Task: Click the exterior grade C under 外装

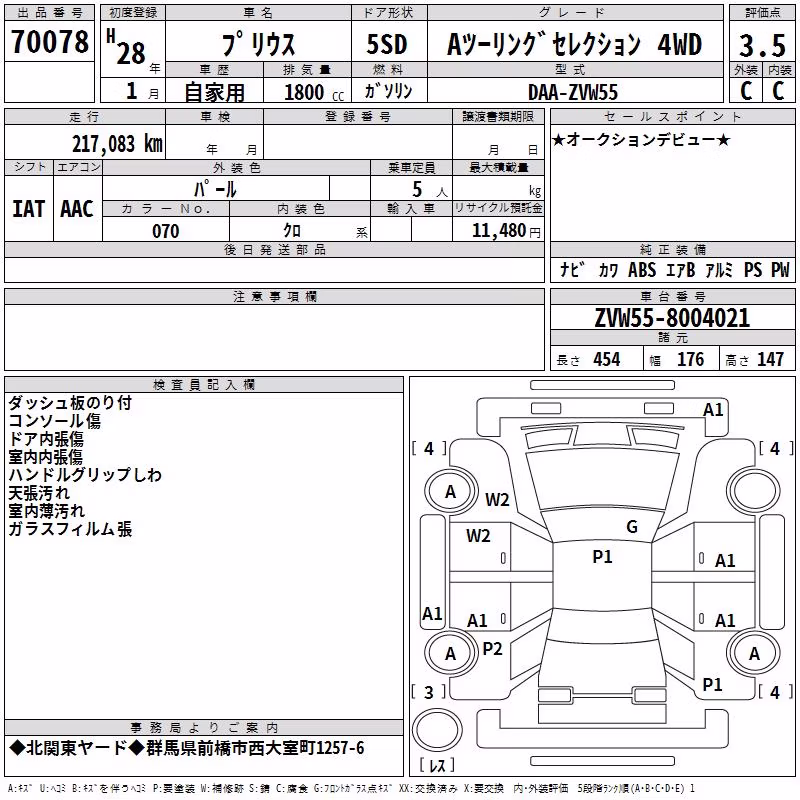Action: click(746, 91)
